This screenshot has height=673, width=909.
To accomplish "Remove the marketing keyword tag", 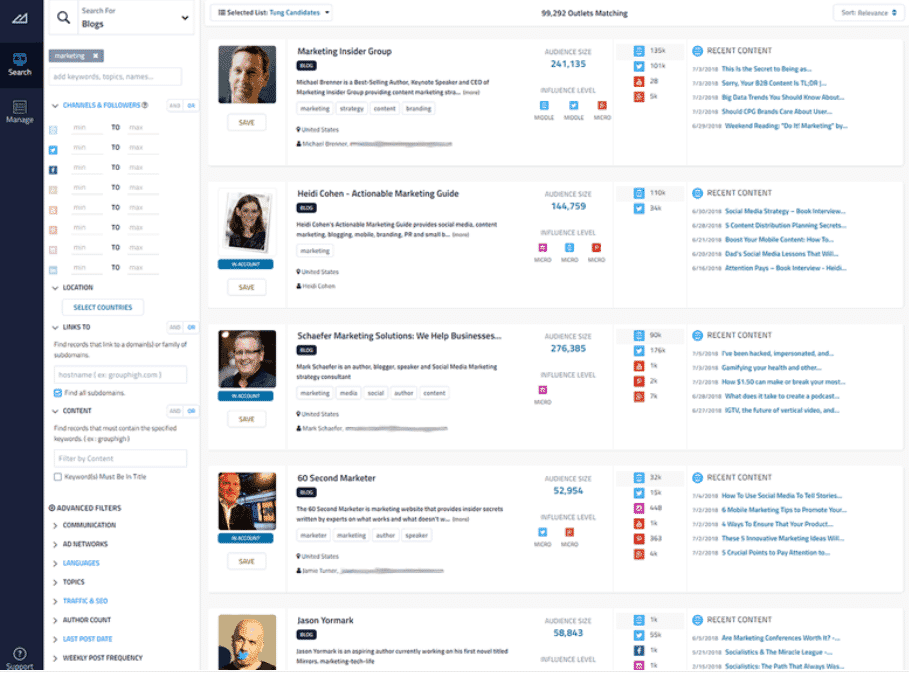I will [x=96, y=56].
